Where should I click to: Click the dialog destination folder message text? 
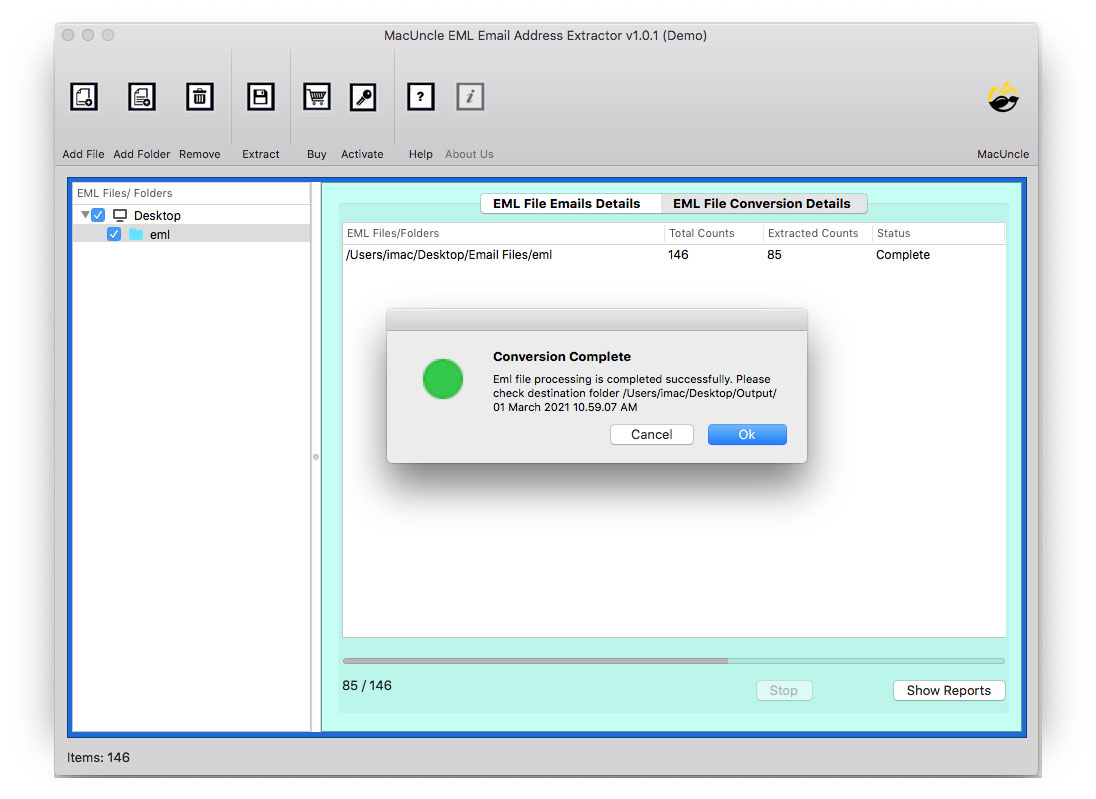(x=635, y=393)
